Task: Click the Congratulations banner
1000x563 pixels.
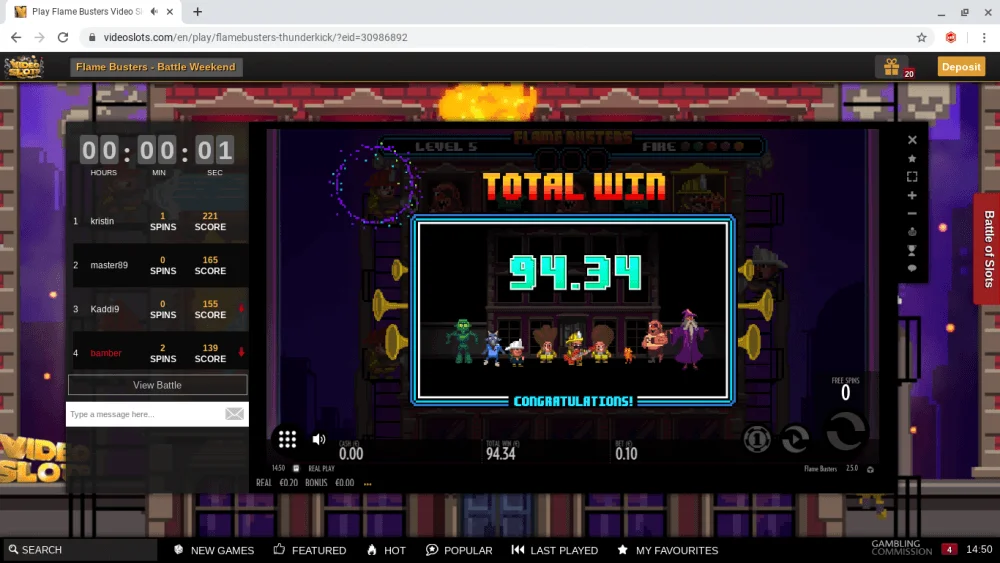Action: pyautogui.click(x=573, y=401)
